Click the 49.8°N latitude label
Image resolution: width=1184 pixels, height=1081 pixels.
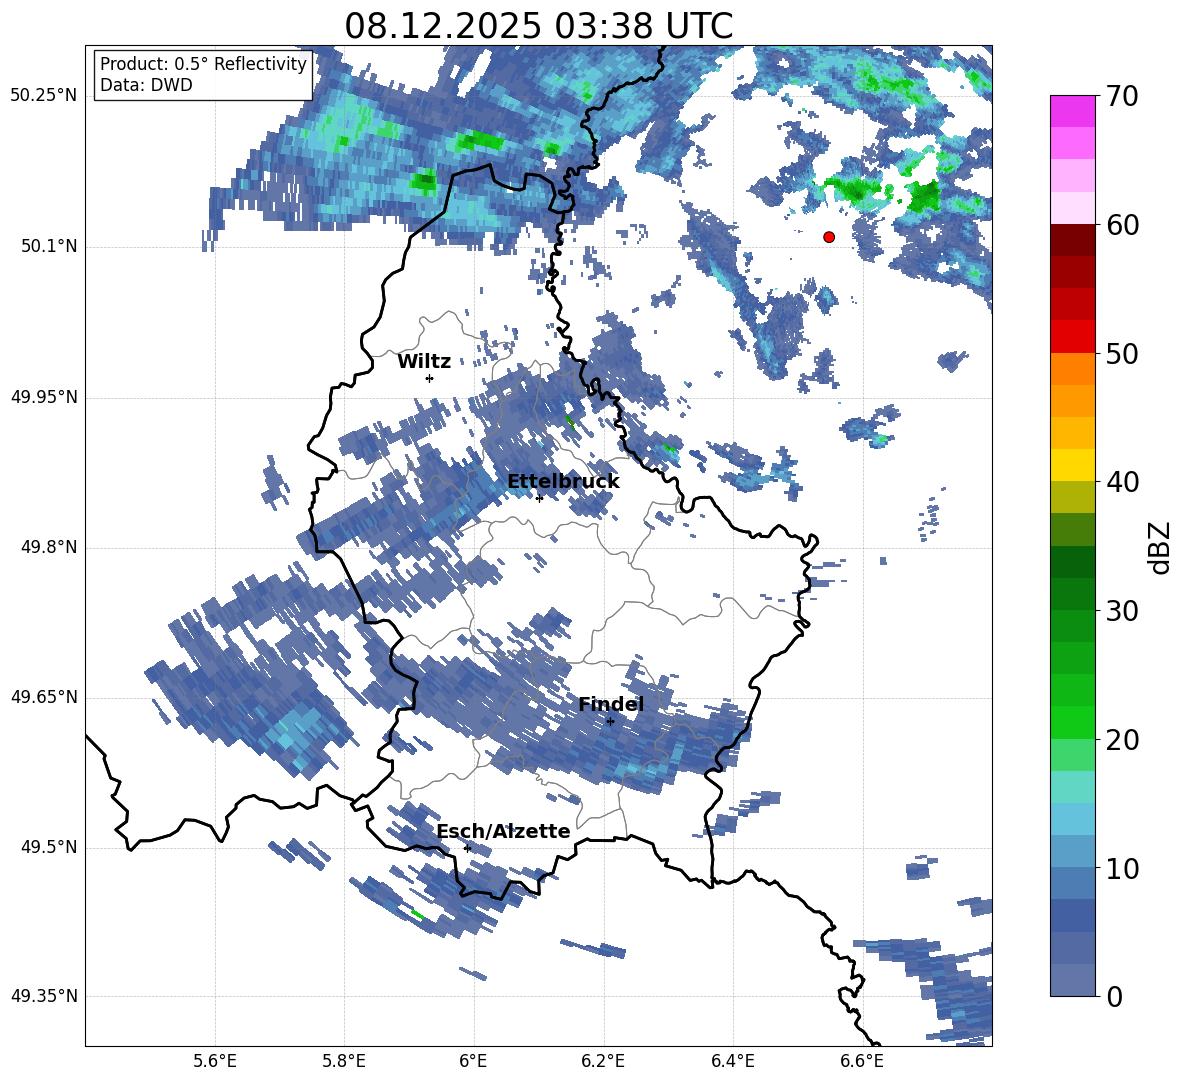(49, 547)
